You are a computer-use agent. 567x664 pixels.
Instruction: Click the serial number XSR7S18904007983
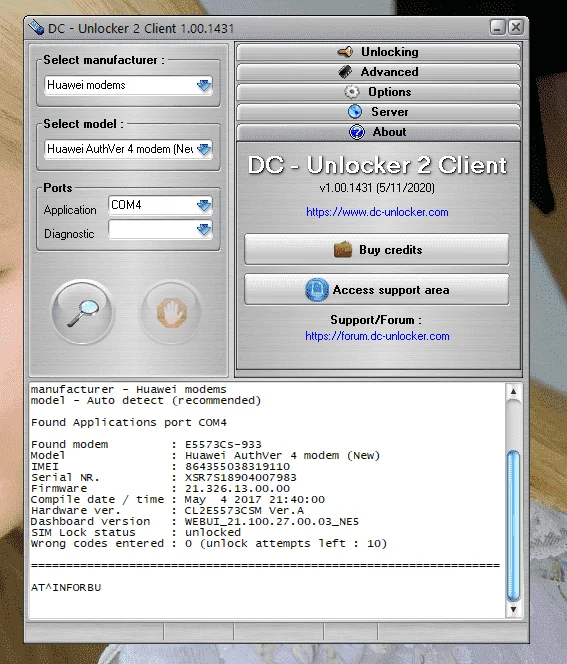[x=241, y=478]
